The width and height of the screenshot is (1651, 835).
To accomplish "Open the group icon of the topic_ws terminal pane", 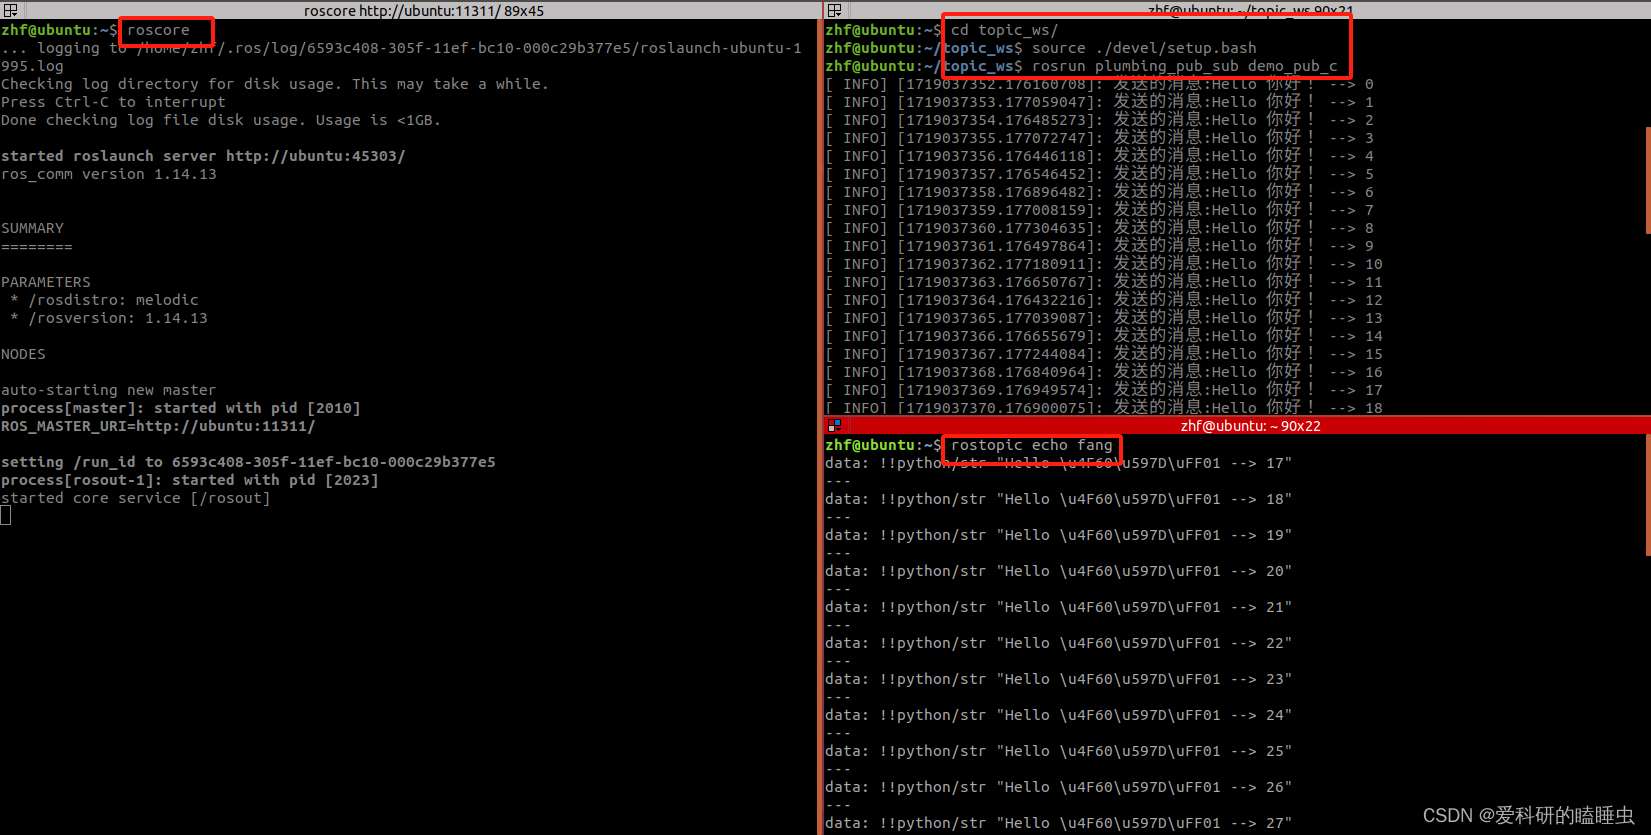I will [834, 10].
